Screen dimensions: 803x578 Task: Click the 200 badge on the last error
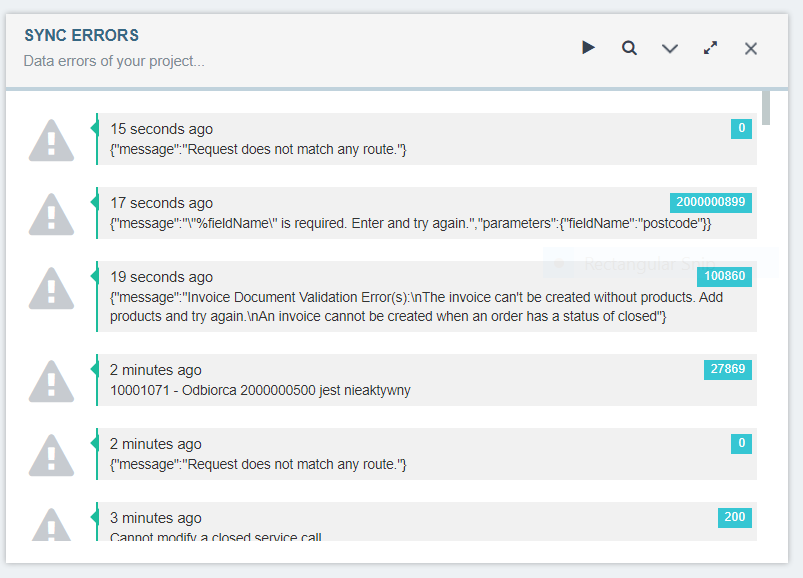pos(734,517)
